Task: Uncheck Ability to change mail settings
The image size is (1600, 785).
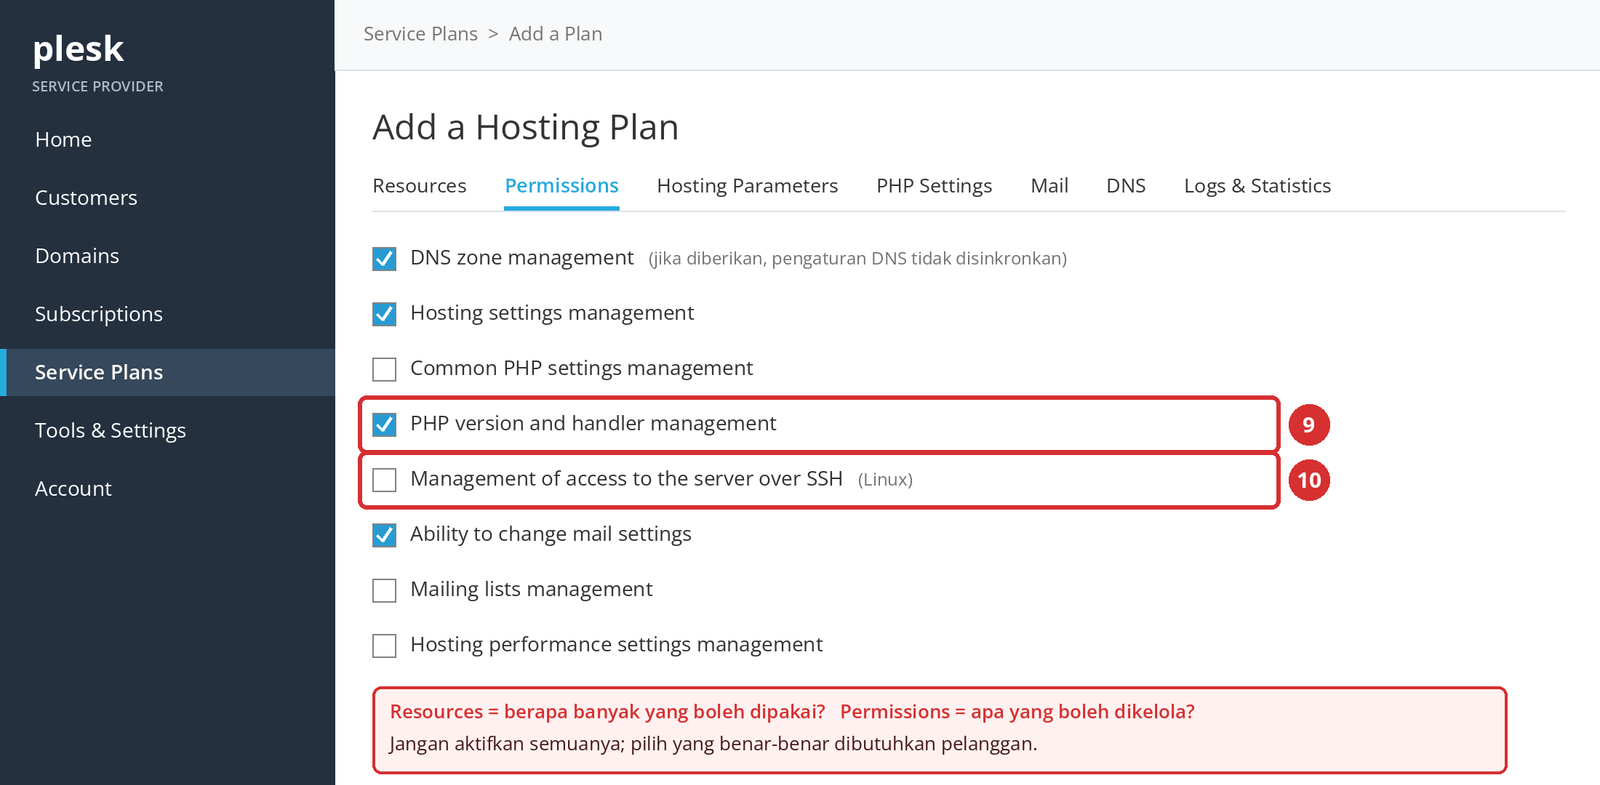Action: pyautogui.click(x=384, y=535)
